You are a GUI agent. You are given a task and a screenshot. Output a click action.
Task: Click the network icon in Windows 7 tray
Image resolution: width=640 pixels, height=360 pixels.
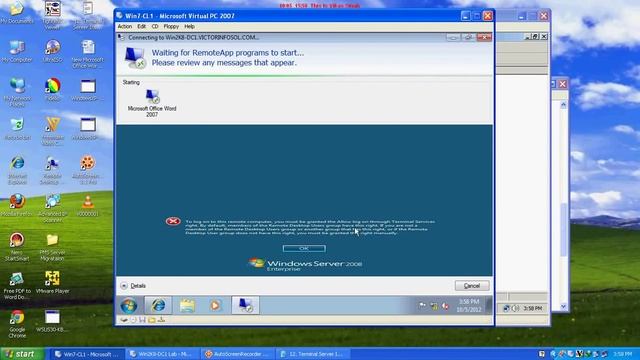tap(434, 306)
